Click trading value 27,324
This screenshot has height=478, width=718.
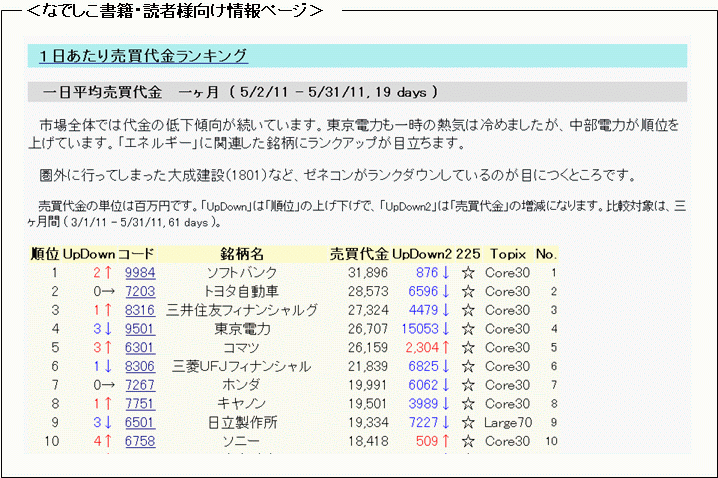368,310
